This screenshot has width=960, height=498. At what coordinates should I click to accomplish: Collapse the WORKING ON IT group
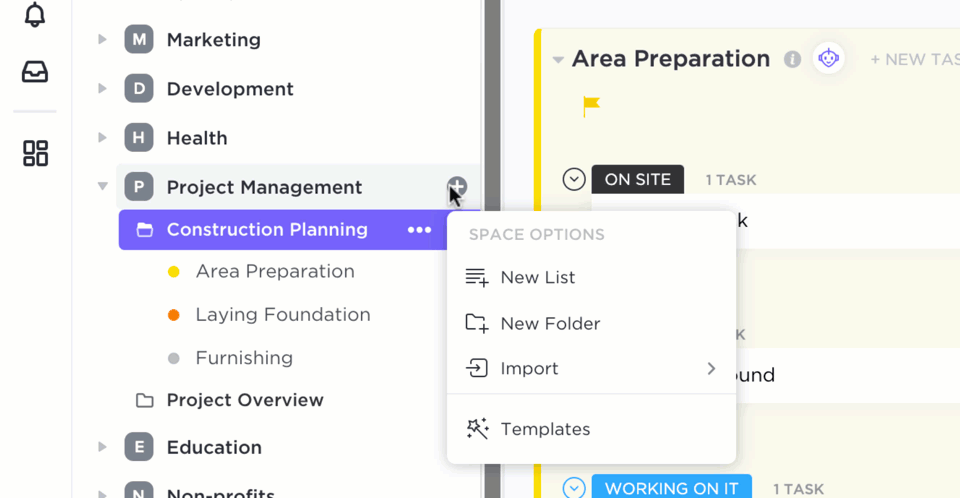coord(573,489)
